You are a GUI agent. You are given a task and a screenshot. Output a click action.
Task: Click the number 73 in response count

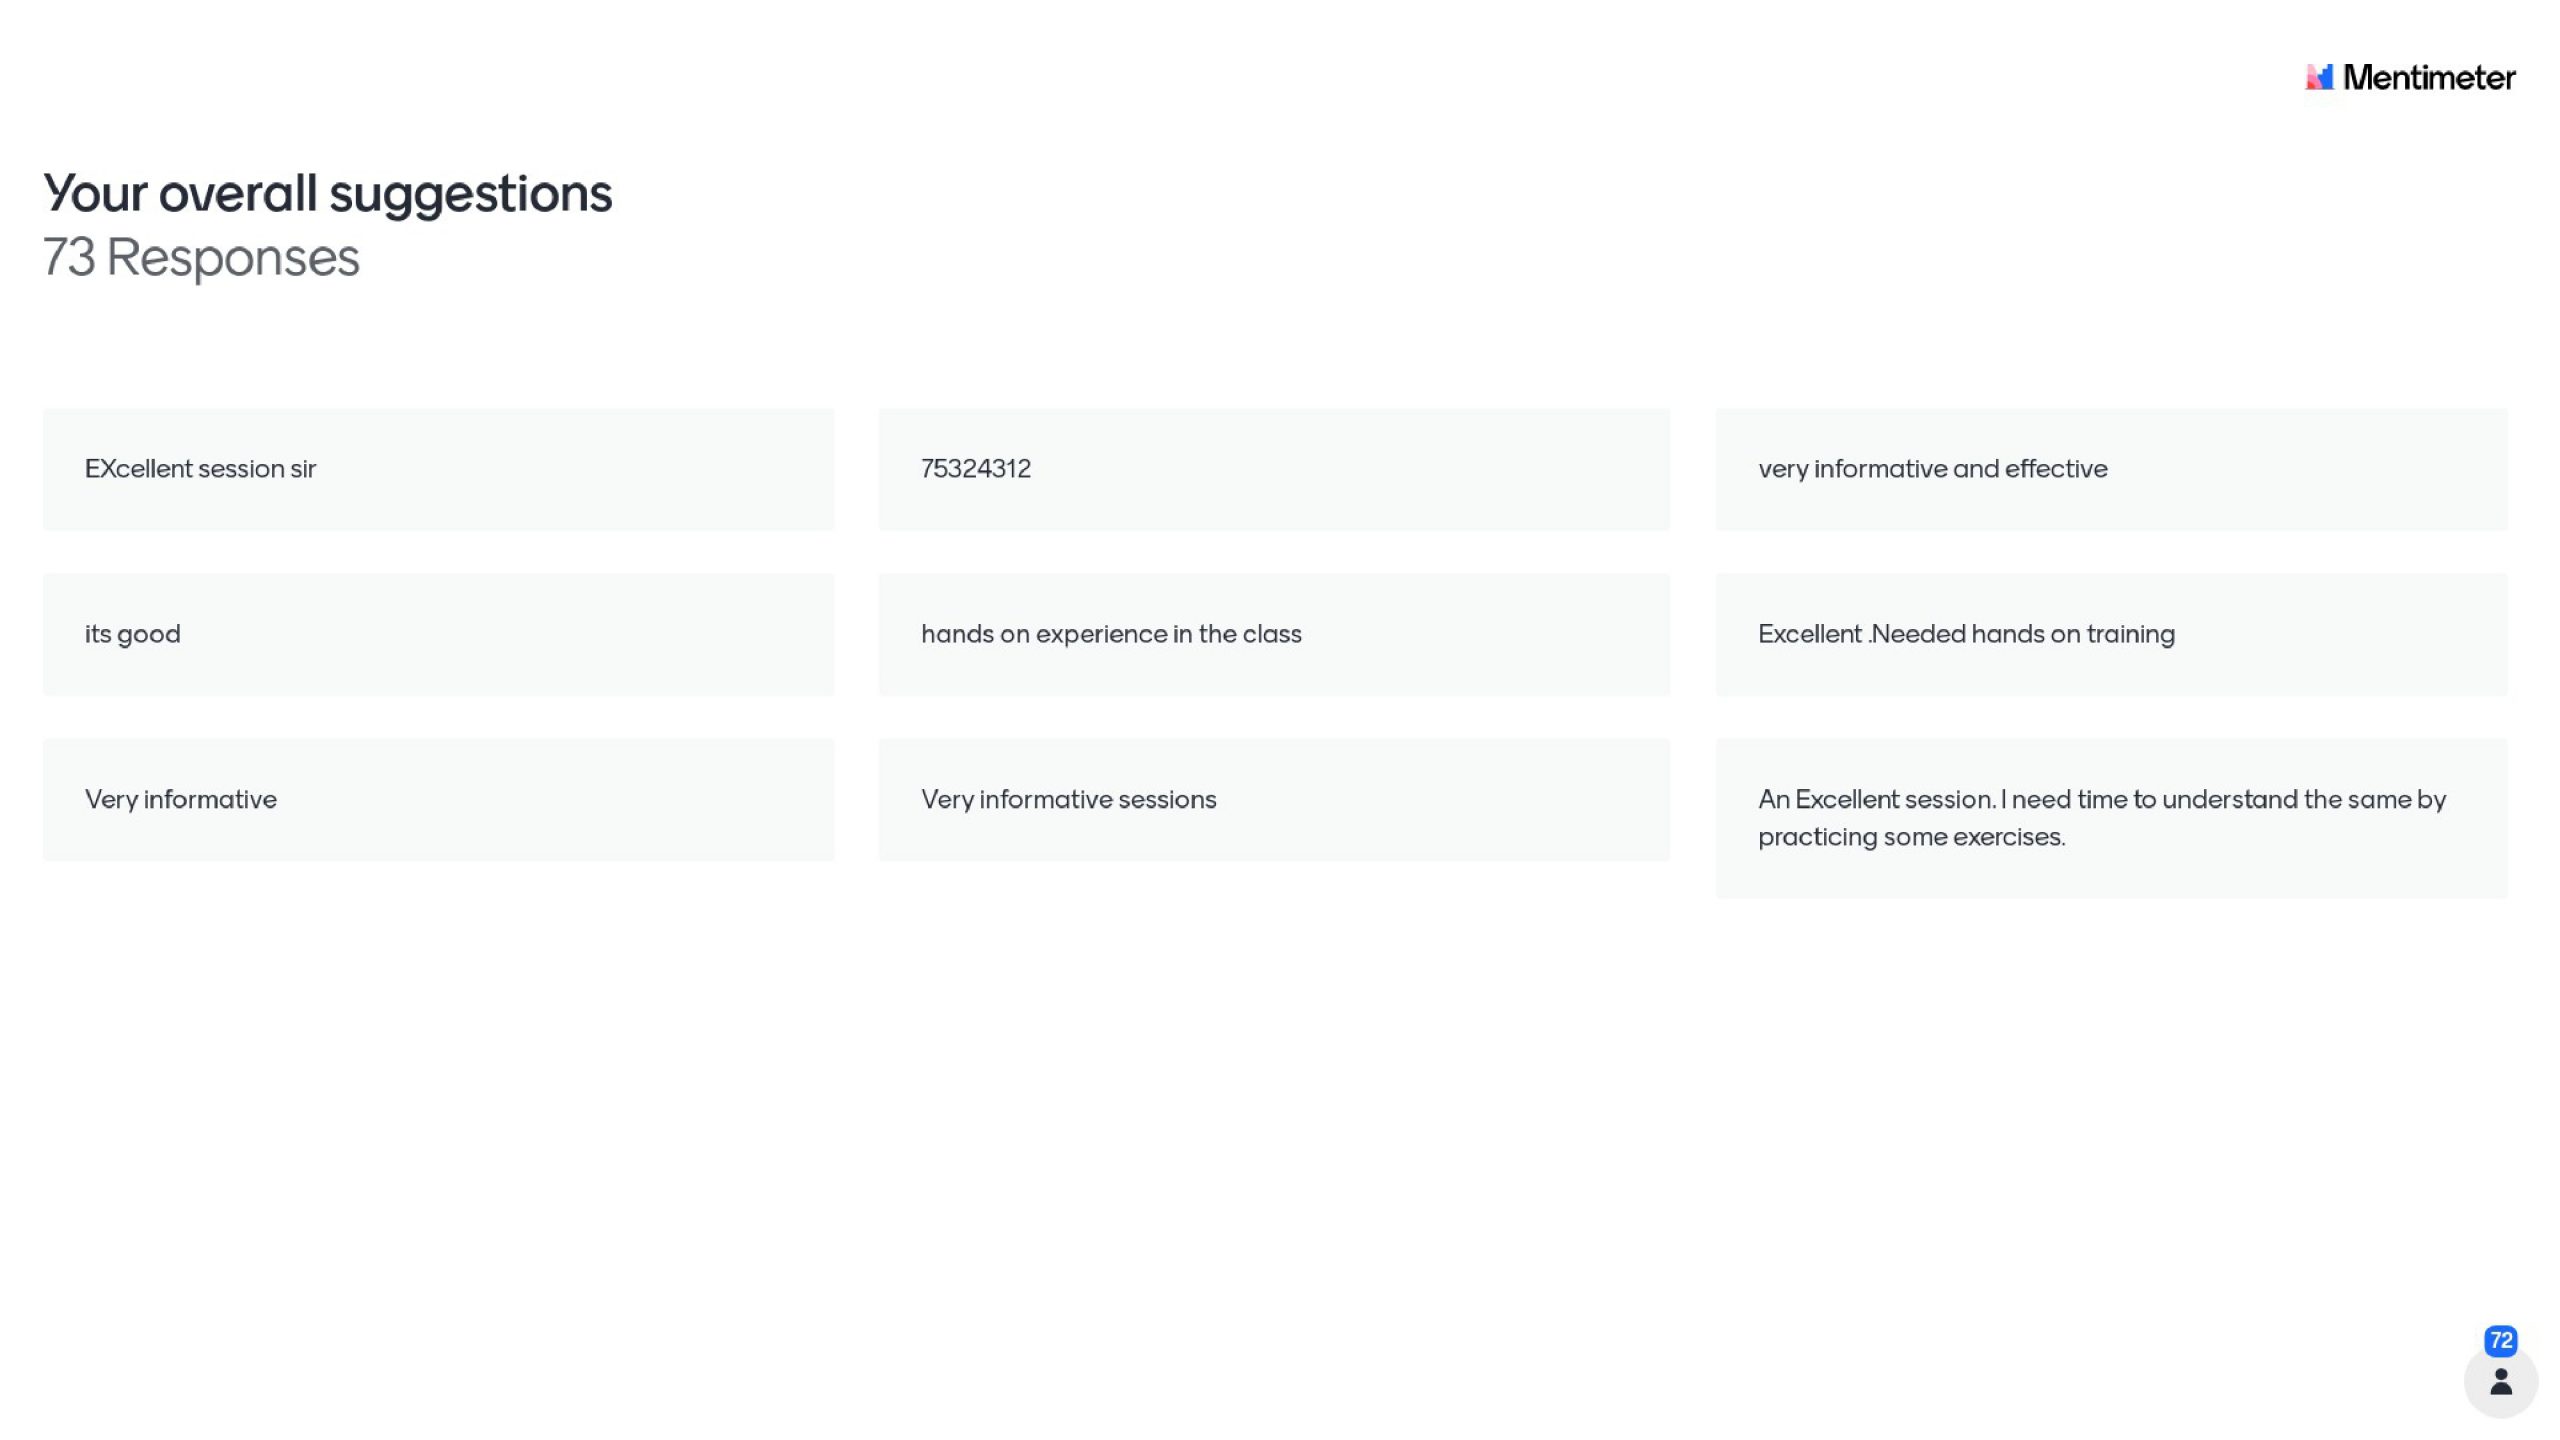69,257
